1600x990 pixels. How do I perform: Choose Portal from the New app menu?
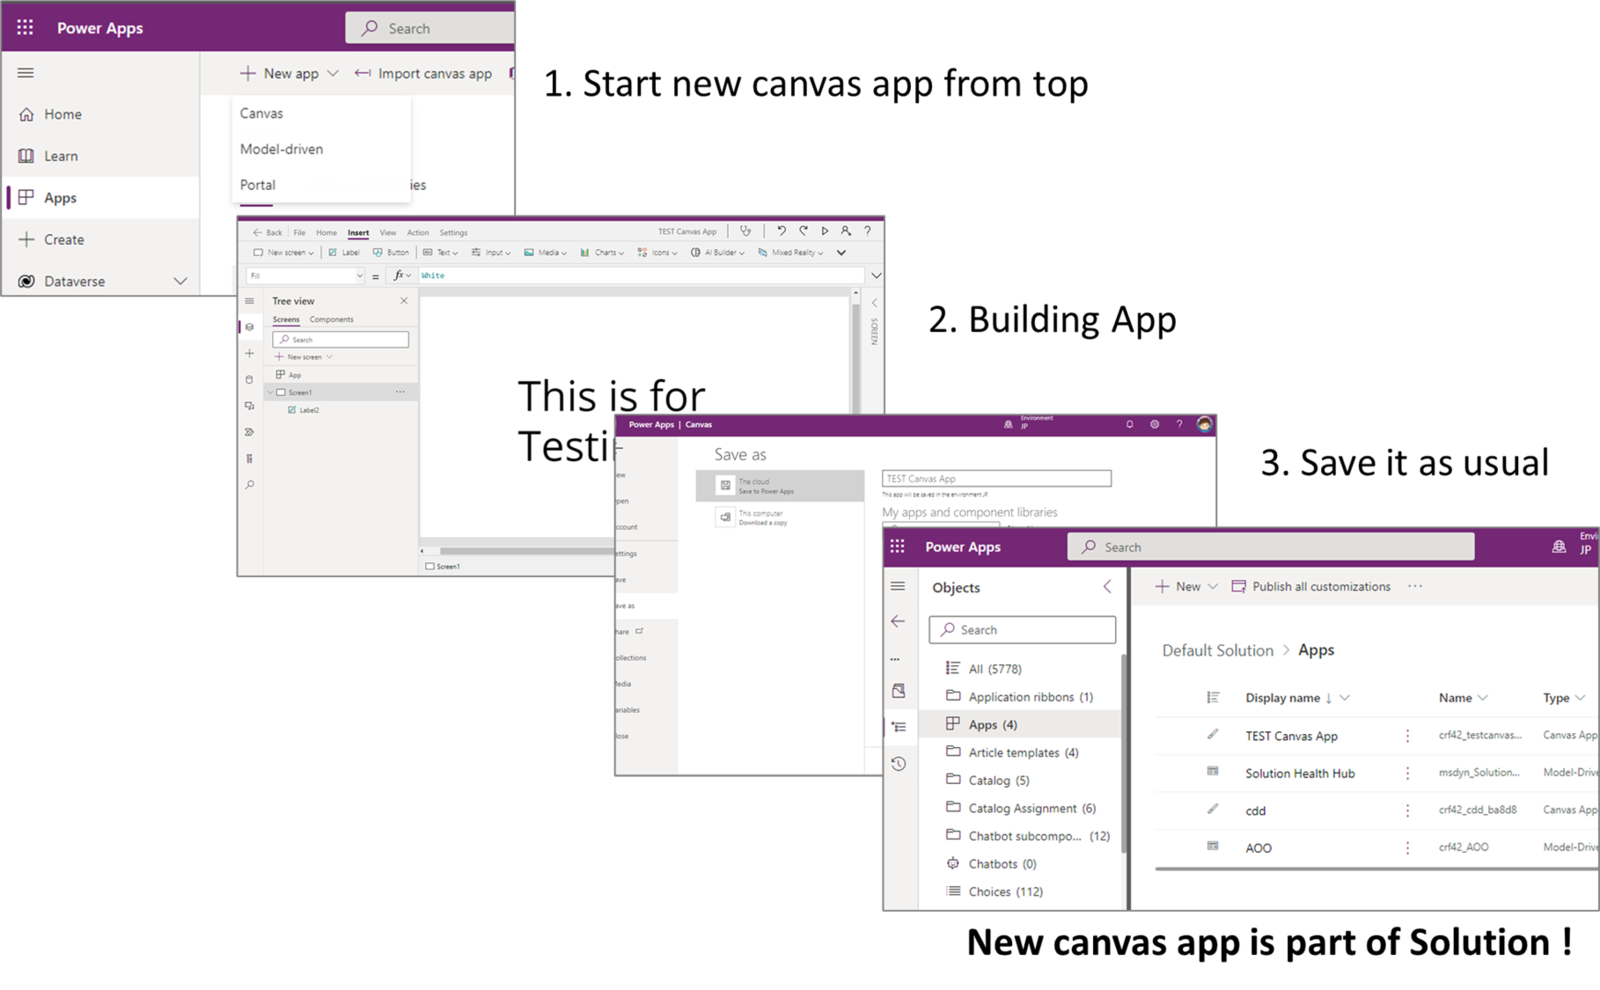pos(258,185)
